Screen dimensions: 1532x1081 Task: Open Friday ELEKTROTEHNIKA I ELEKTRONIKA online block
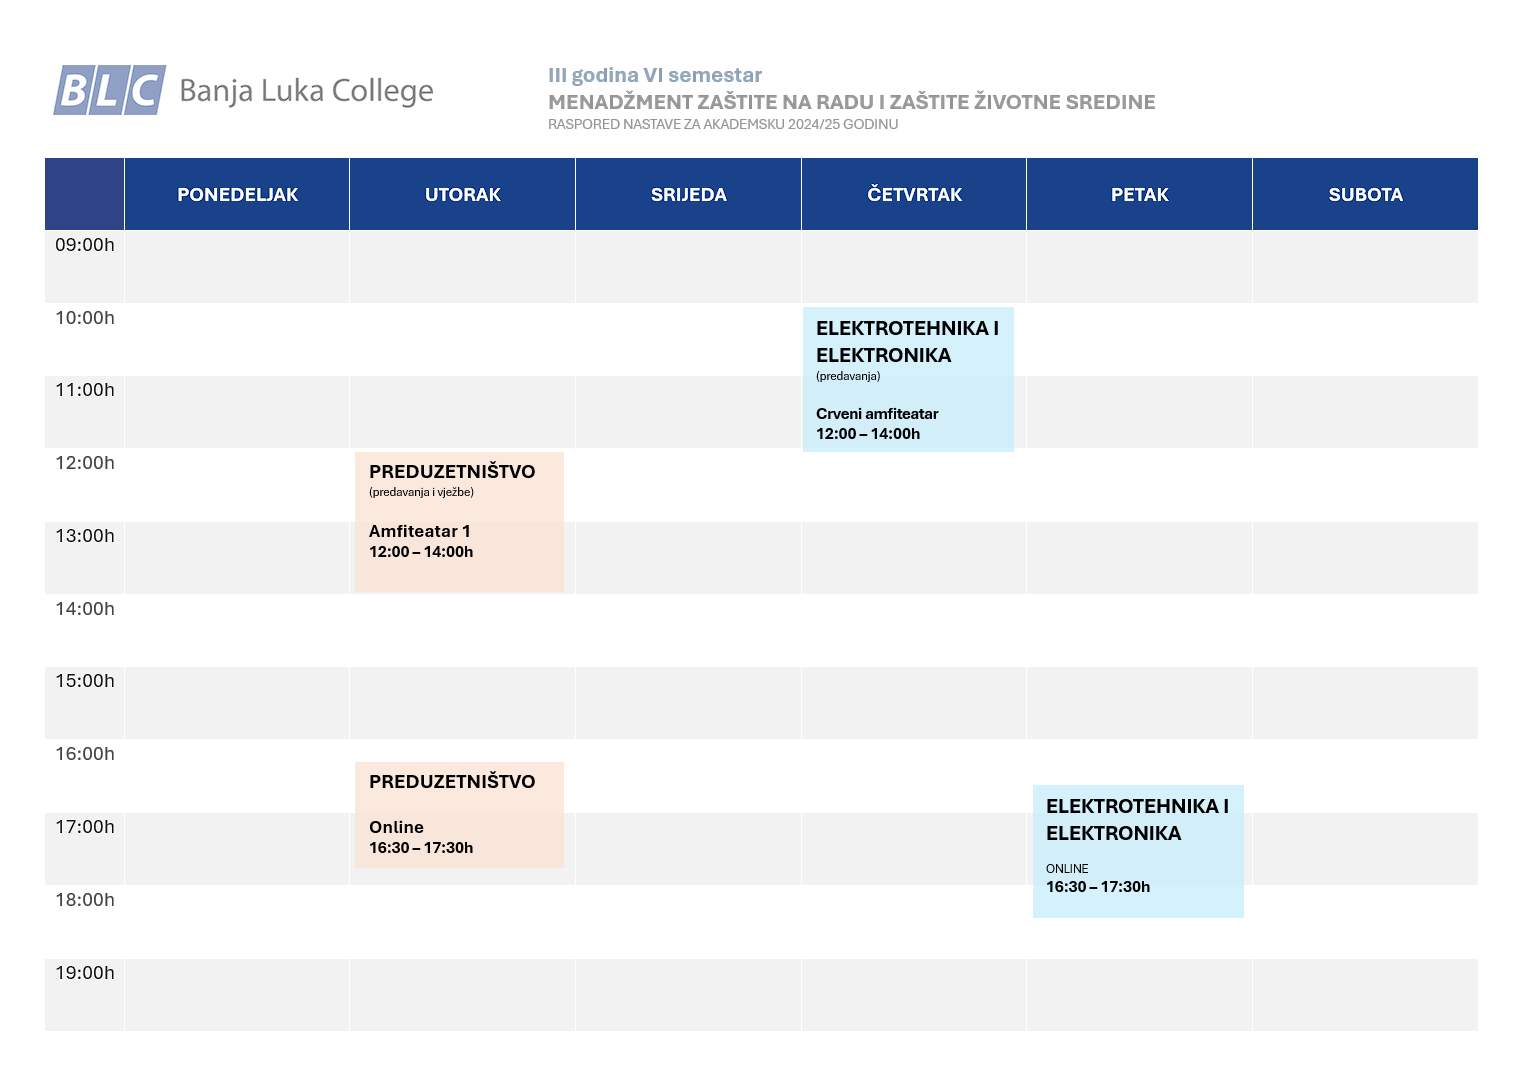[x=1138, y=851]
